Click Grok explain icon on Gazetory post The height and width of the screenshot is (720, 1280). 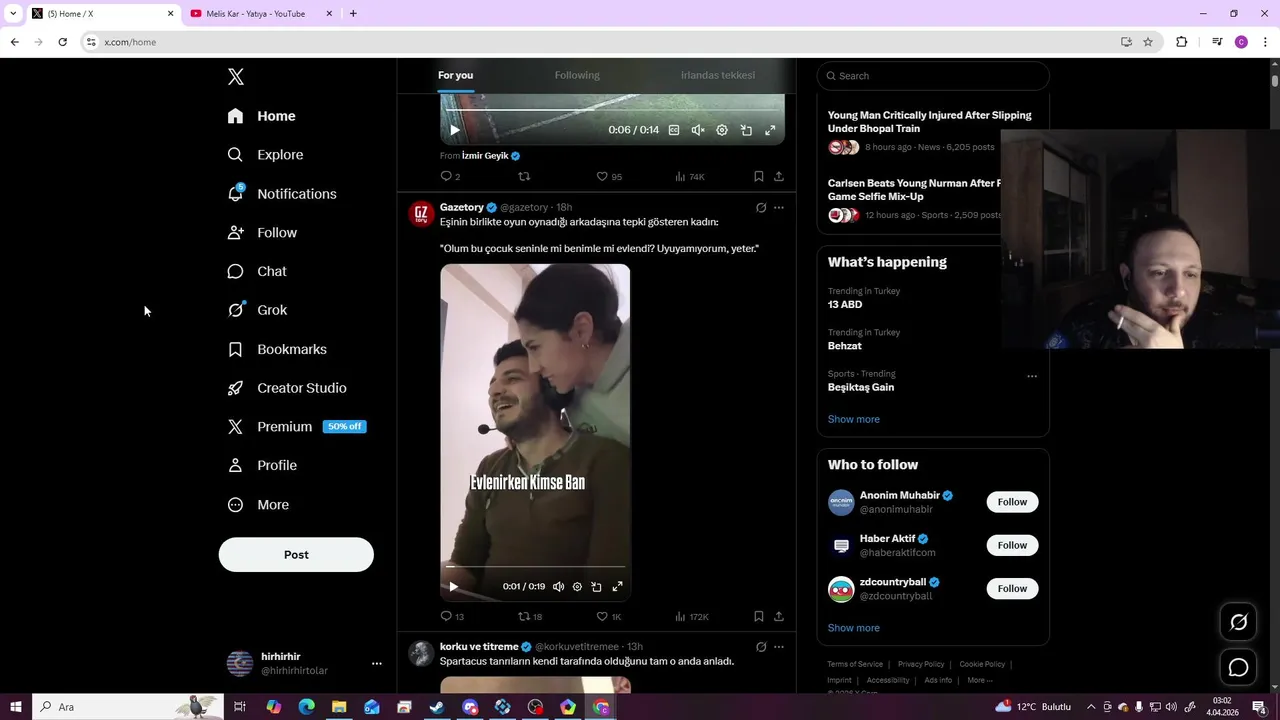click(761, 208)
